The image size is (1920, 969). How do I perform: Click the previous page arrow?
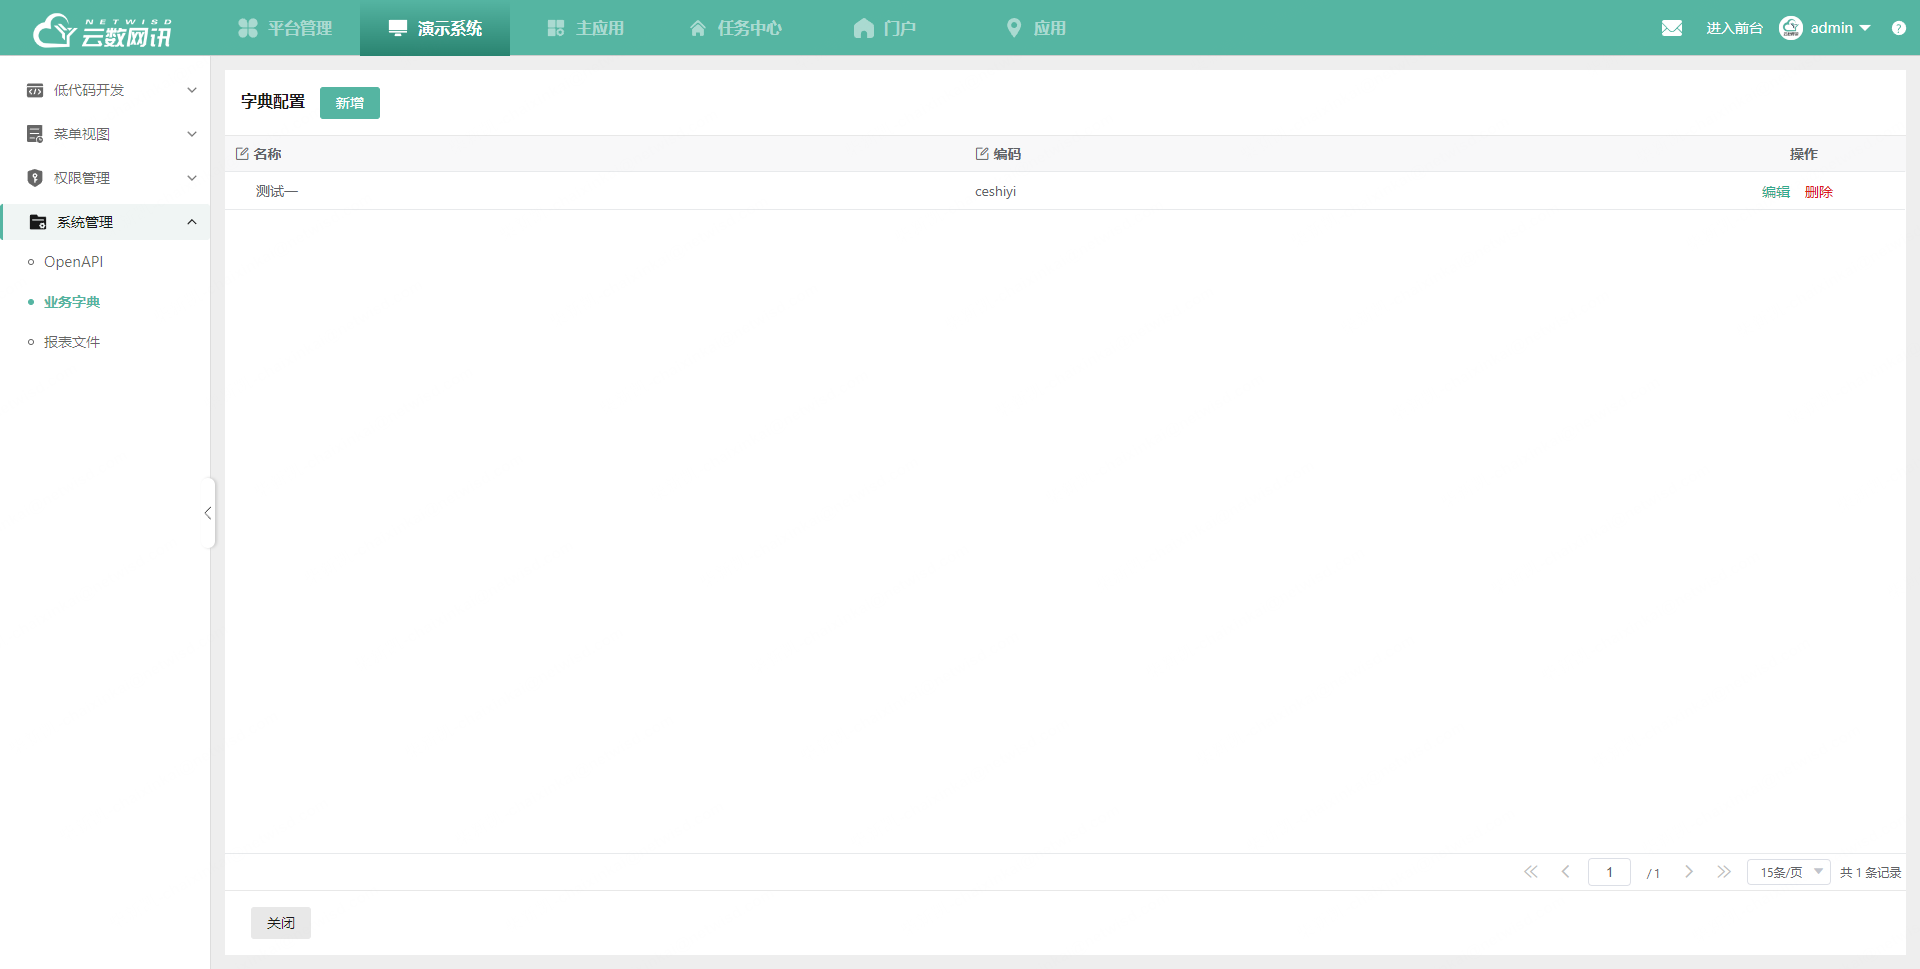pyautogui.click(x=1565, y=872)
